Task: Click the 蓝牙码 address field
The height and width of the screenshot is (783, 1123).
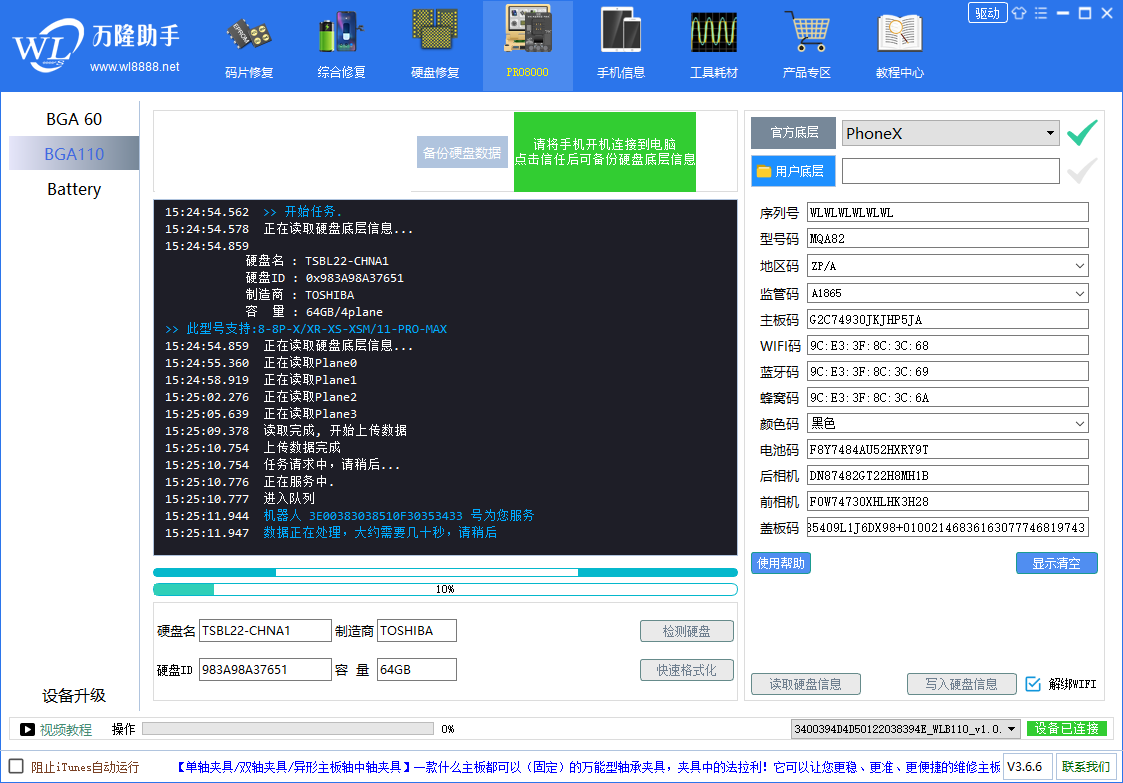Action: 948,371
